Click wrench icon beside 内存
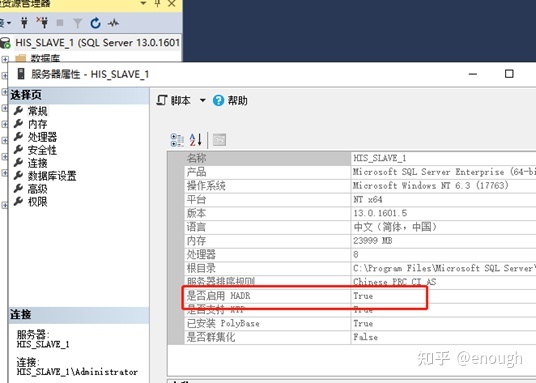The width and height of the screenshot is (536, 383). click(x=18, y=123)
